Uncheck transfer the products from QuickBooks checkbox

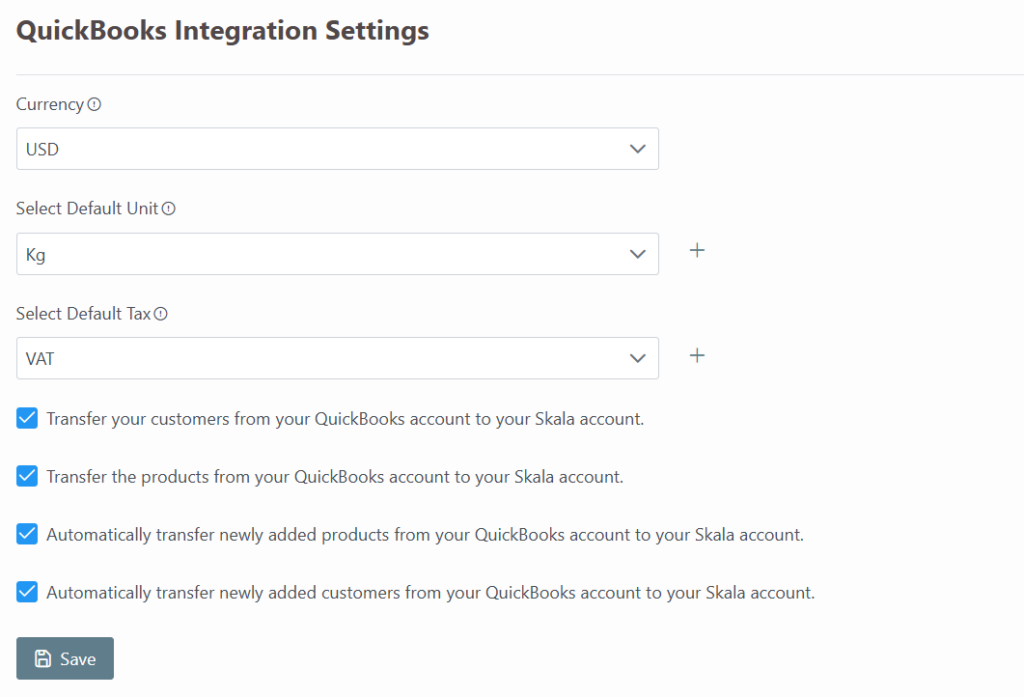pyautogui.click(x=27, y=477)
